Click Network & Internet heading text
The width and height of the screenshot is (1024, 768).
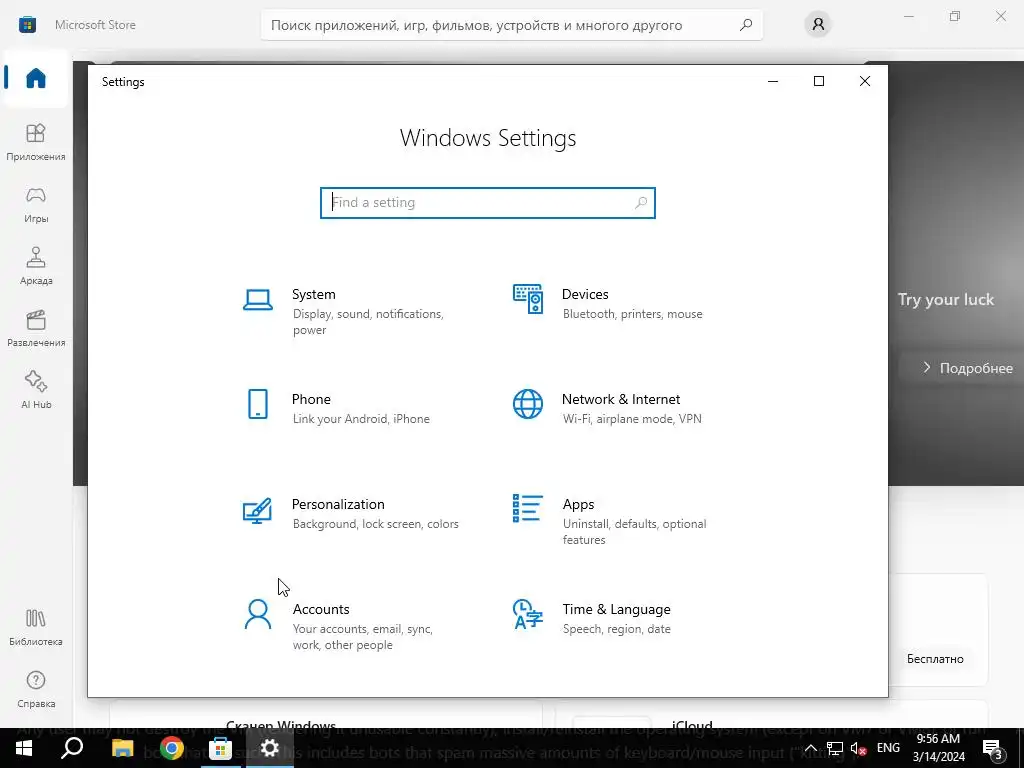pyautogui.click(x=621, y=399)
